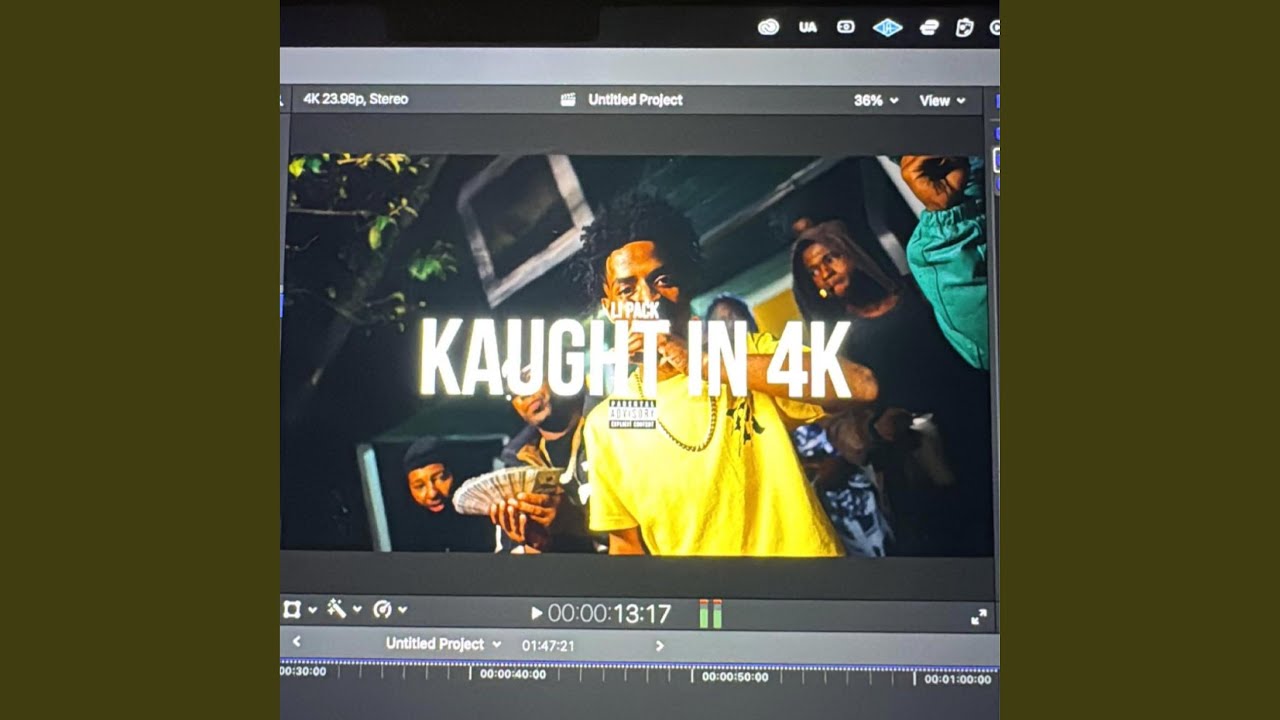Click the stacked bars menu bar icon
The image size is (1280, 720).
[929, 28]
